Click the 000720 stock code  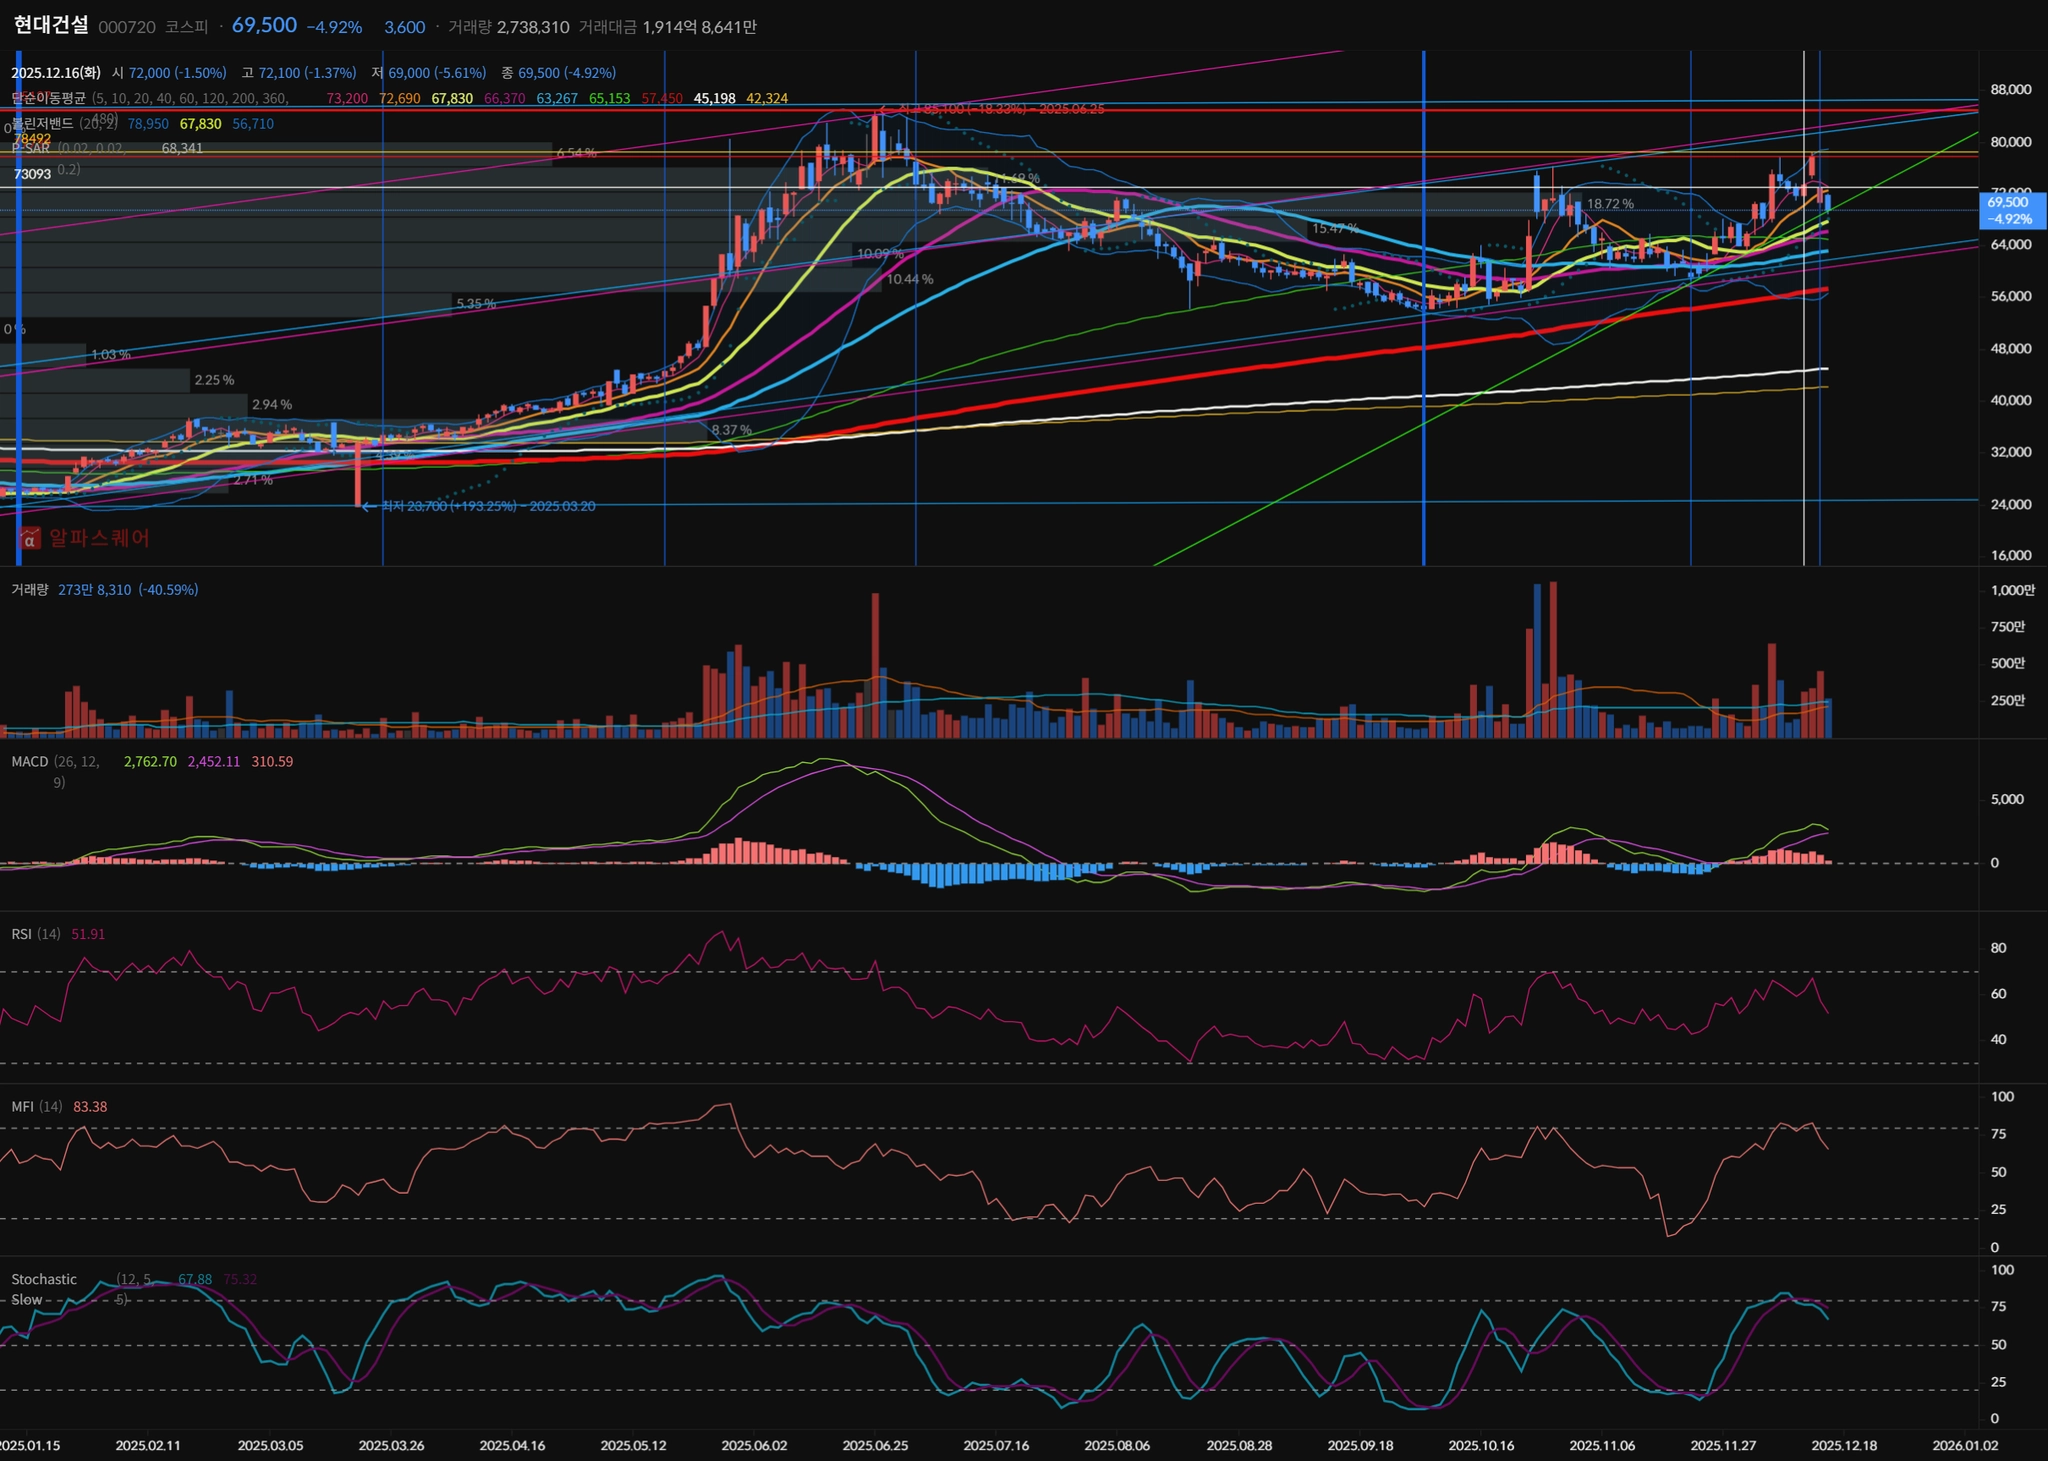tap(127, 27)
